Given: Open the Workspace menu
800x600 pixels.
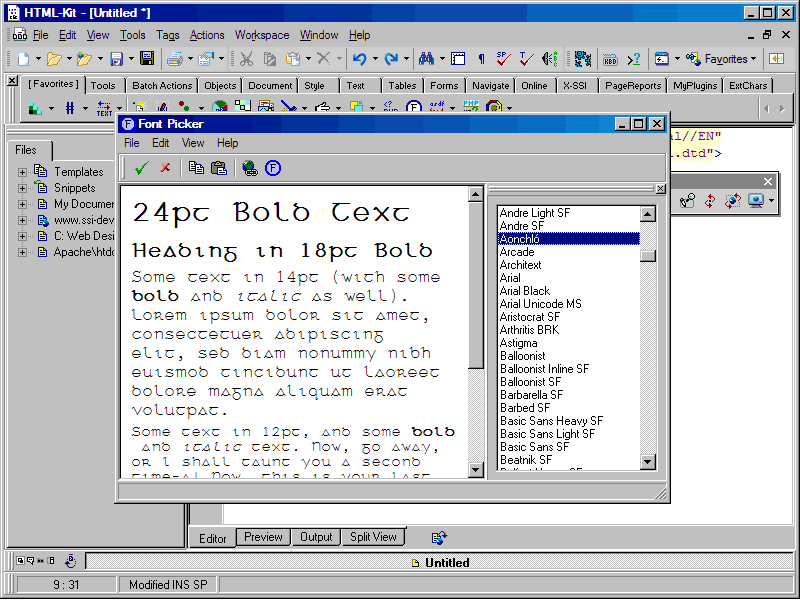Looking at the screenshot, I should click(262, 35).
